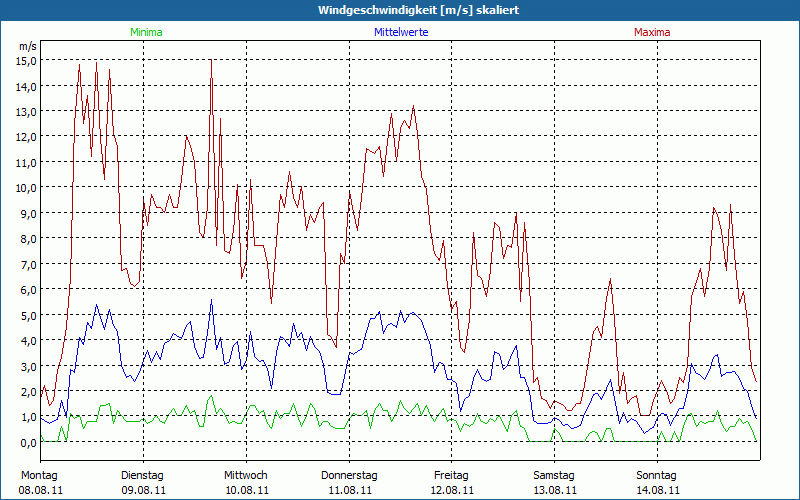Click the date 14.08.11
Image resolution: width=800 pixels, height=500 pixels.
(x=658, y=490)
